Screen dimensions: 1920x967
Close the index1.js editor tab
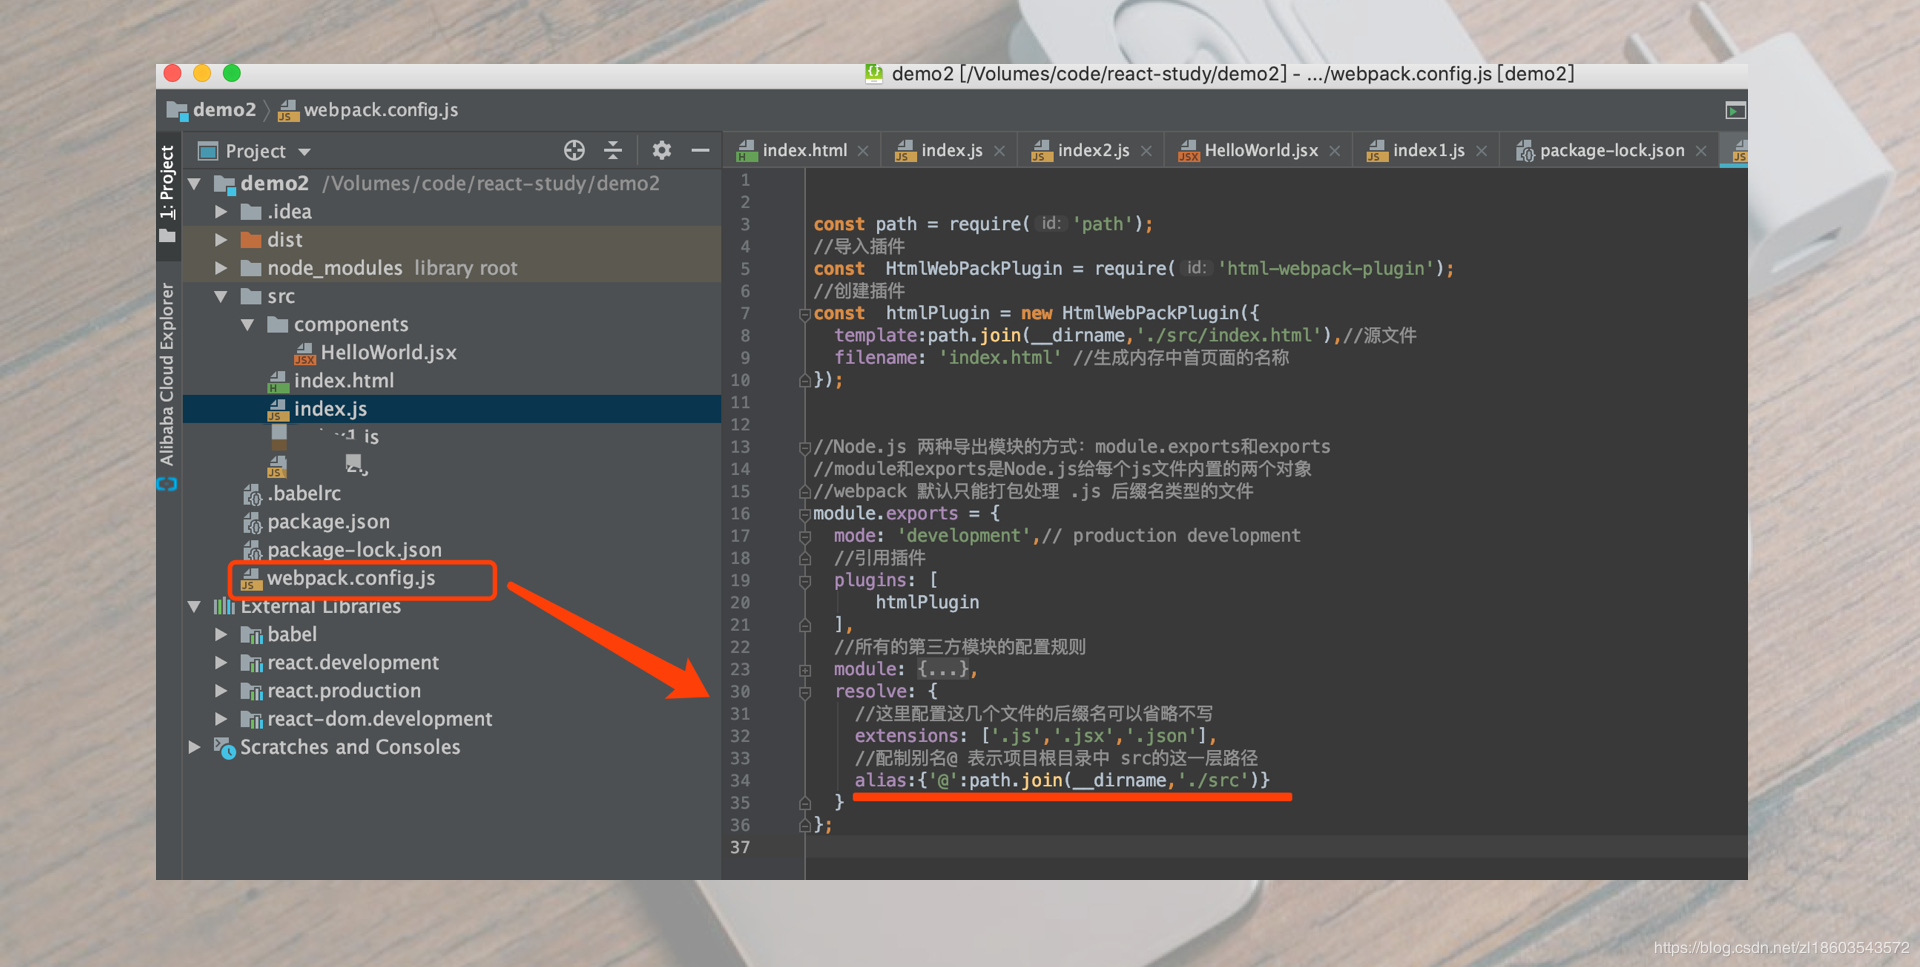1481,151
